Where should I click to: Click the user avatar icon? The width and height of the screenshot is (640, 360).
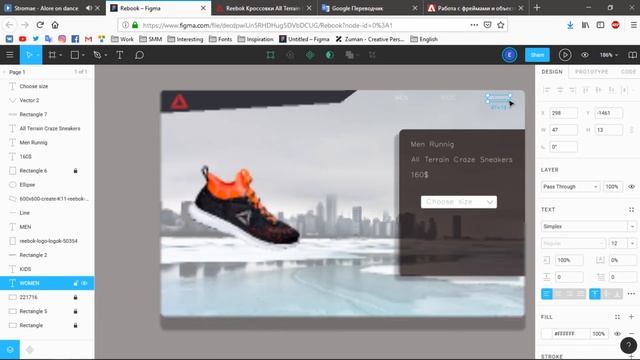pos(509,55)
